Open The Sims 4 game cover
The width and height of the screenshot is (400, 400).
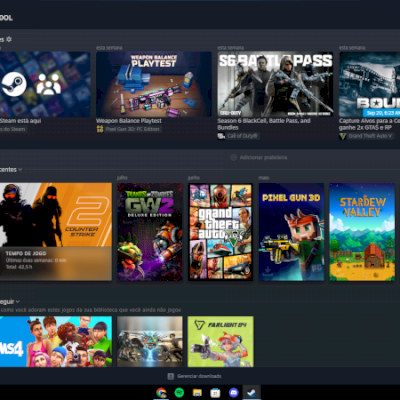[56, 342]
